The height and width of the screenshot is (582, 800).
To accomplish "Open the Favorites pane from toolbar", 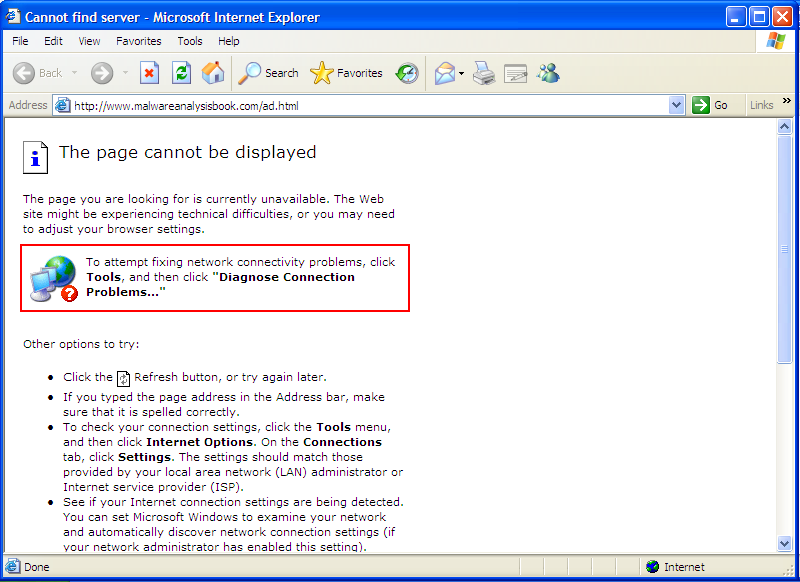I will point(347,73).
